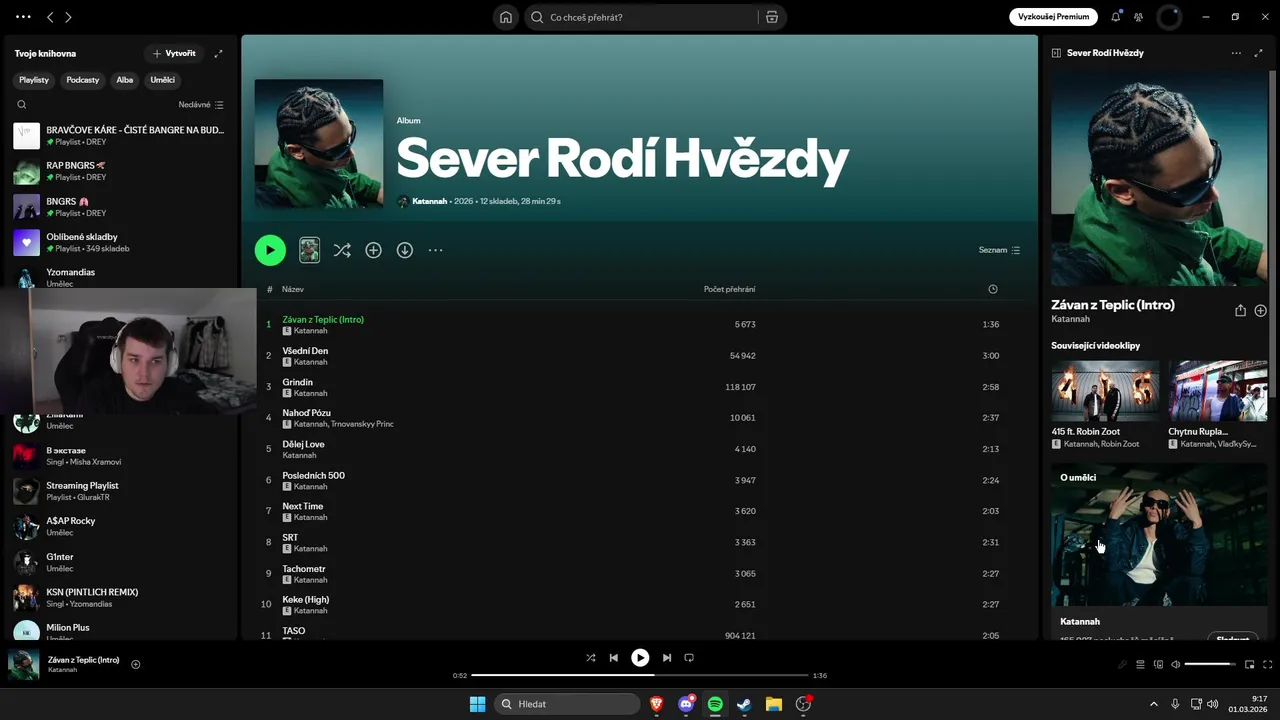Open Streaming Playlist in library
The width and height of the screenshot is (1280, 720).
click(121, 491)
